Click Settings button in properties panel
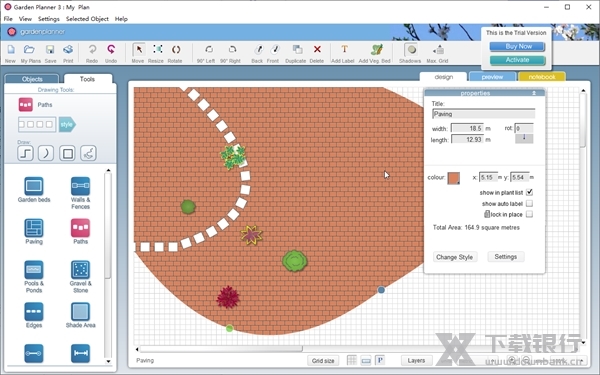Image resolution: width=600 pixels, height=375 pixels. pos(505,257)
